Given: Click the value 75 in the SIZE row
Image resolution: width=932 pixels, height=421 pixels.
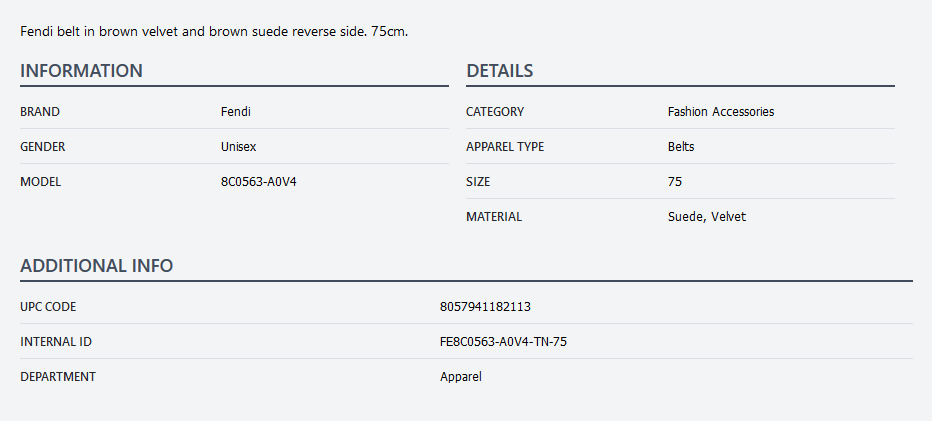Looking at the screenshot, I should click(x=675, y=182).
